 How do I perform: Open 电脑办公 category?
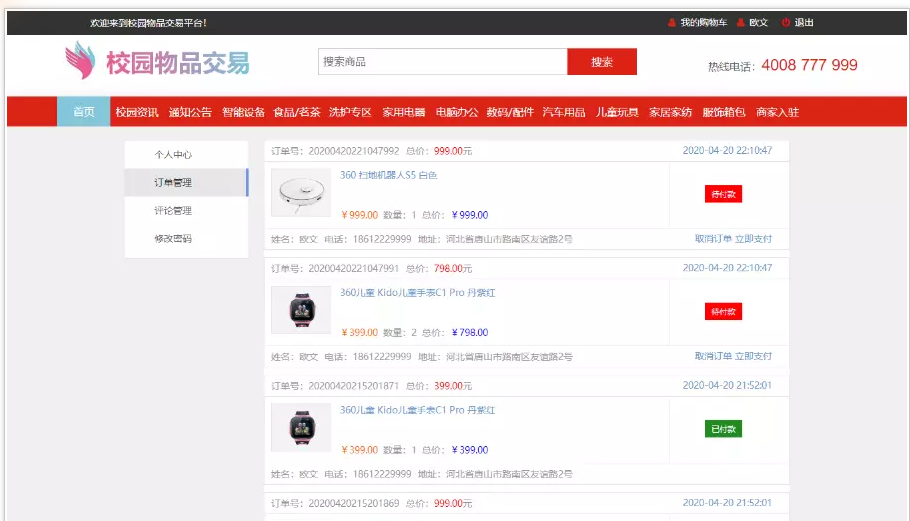click(457, 112)
